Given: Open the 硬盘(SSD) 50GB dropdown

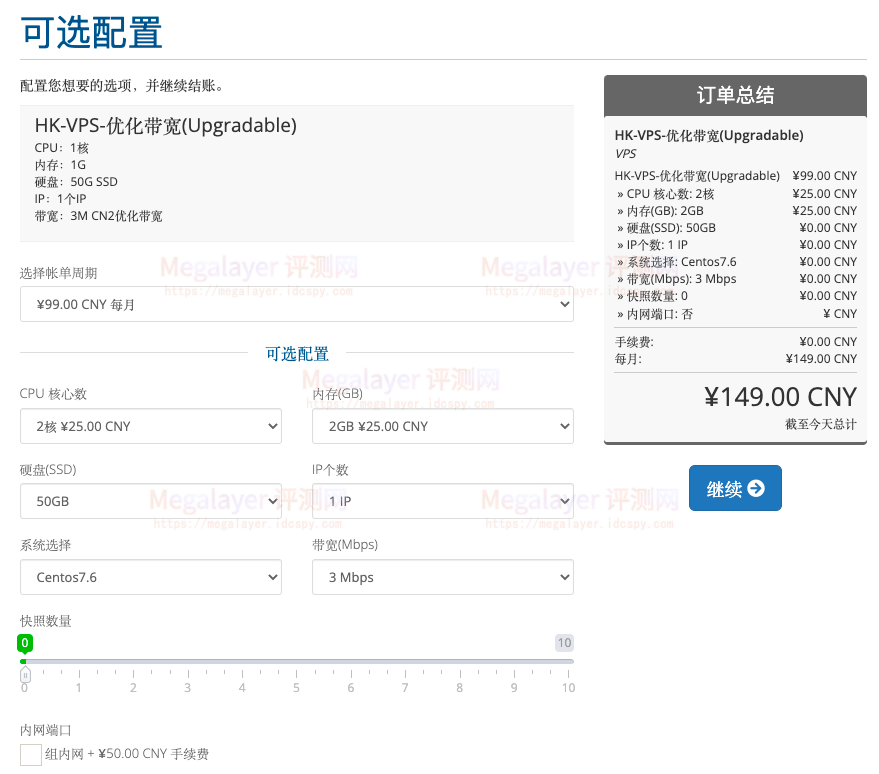Looking at the screenshot, I should coord(151,501).
